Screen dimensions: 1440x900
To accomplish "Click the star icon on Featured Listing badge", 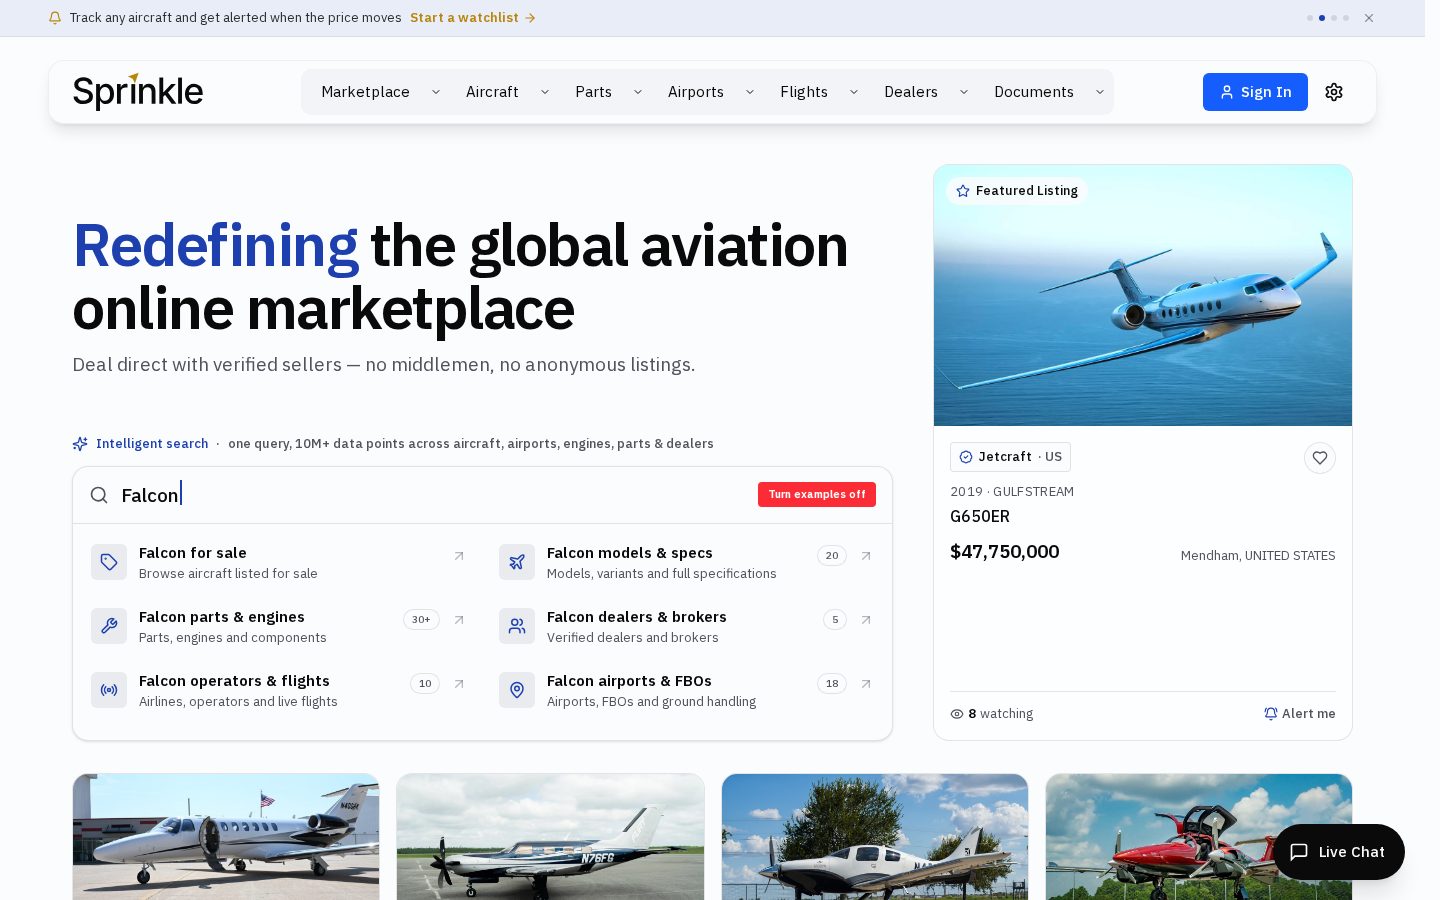I will (x=963, y=191).
